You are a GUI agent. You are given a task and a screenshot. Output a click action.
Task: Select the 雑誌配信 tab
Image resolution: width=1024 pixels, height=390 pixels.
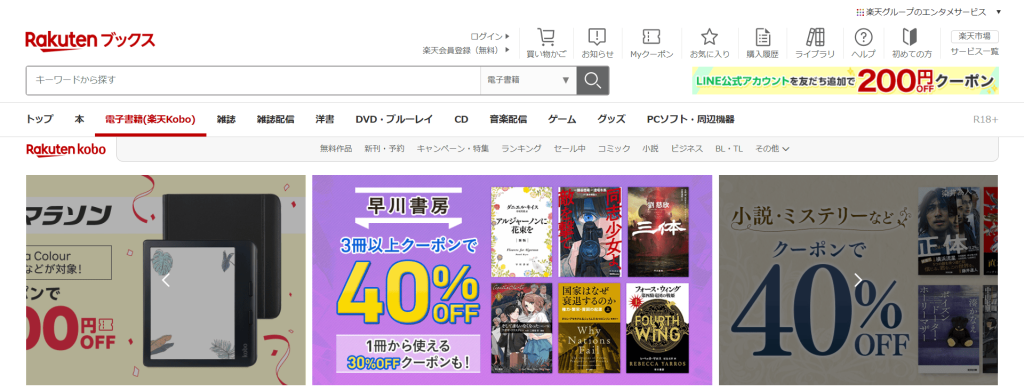click(x=275, y=120)
